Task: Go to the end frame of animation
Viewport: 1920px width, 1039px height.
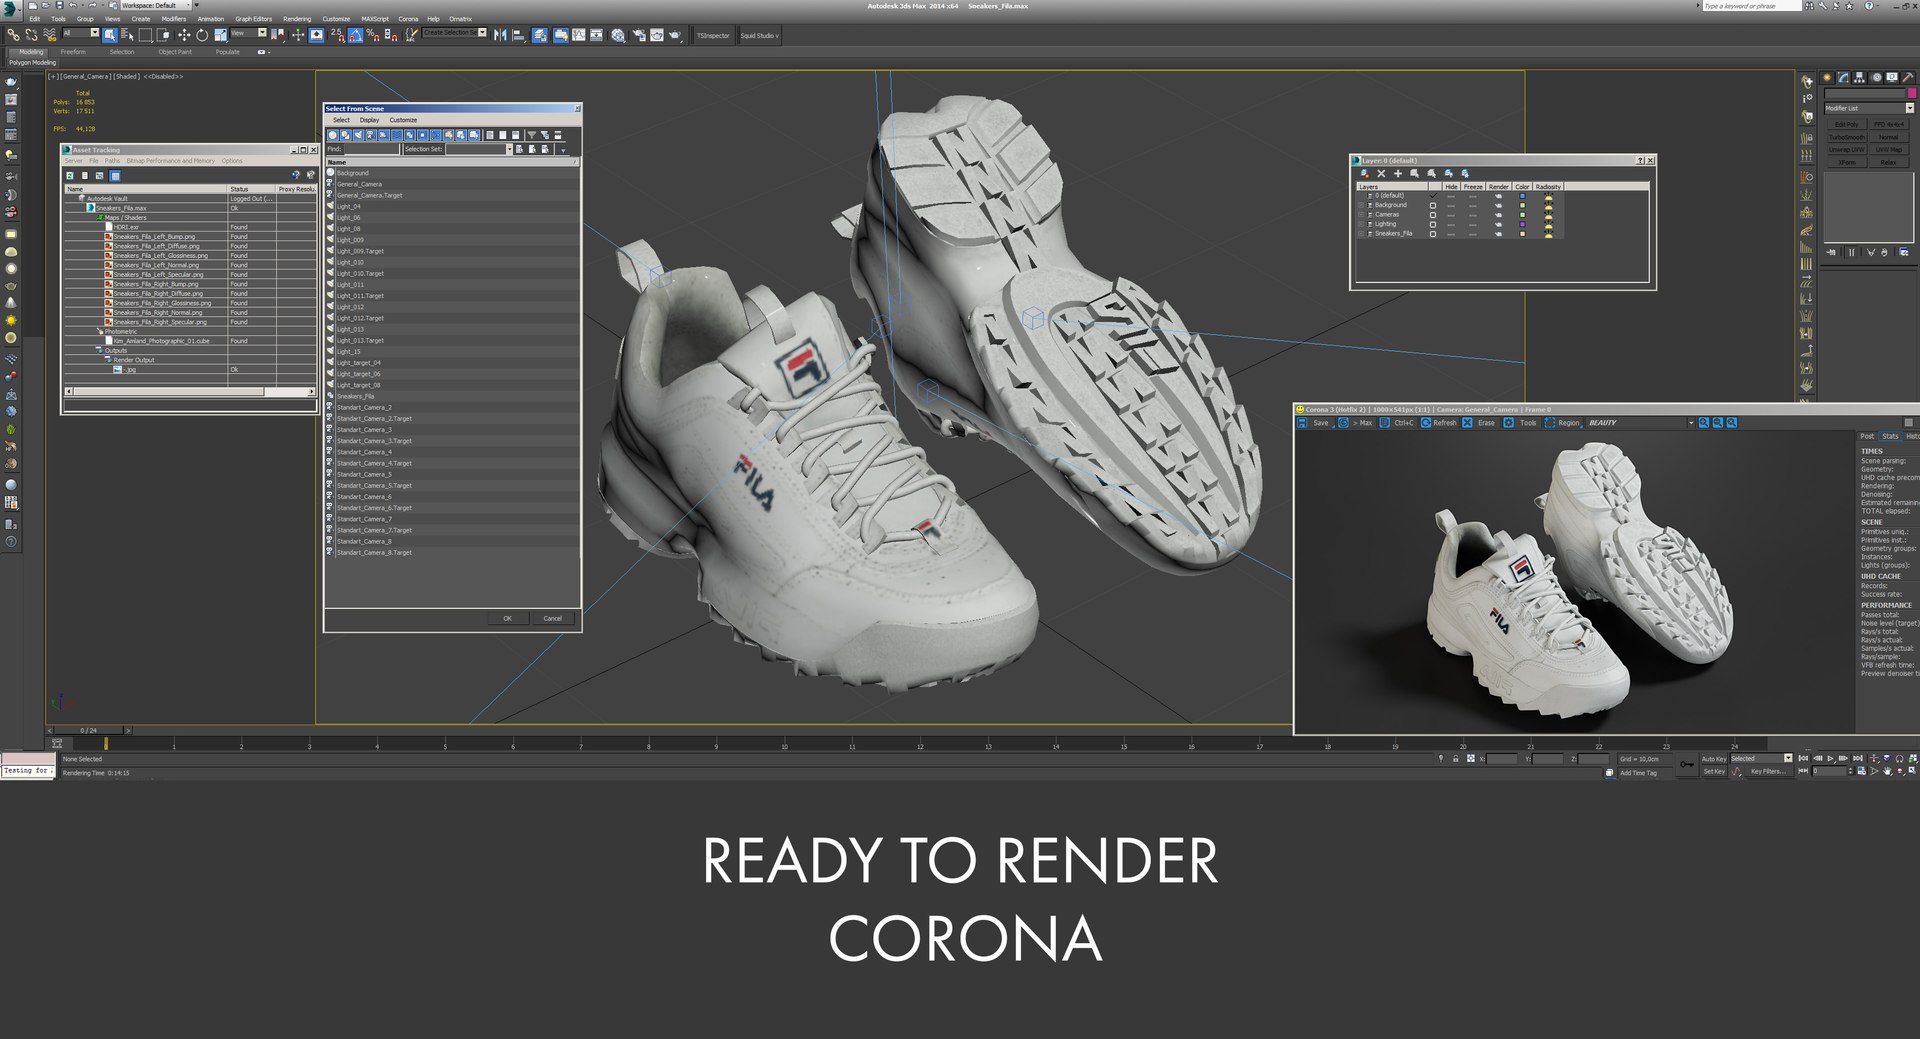Action: click(x=1857, y=758)
